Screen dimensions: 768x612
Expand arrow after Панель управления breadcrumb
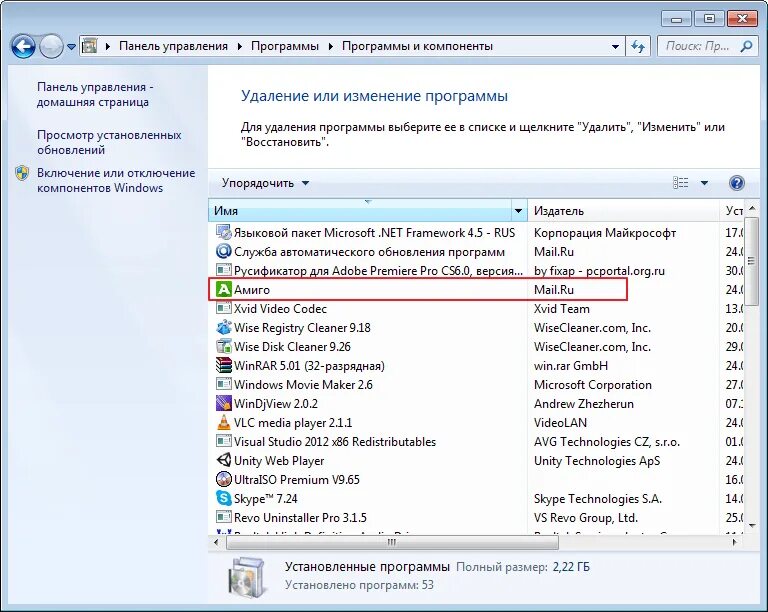pyautogui.click(x=240, y=47)
